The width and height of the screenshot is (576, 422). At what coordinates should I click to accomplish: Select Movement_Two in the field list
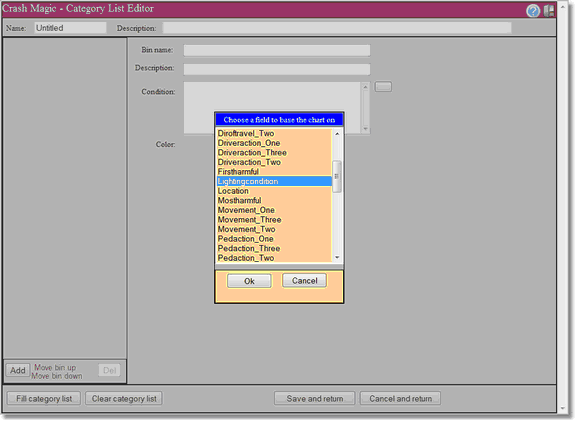274,229
